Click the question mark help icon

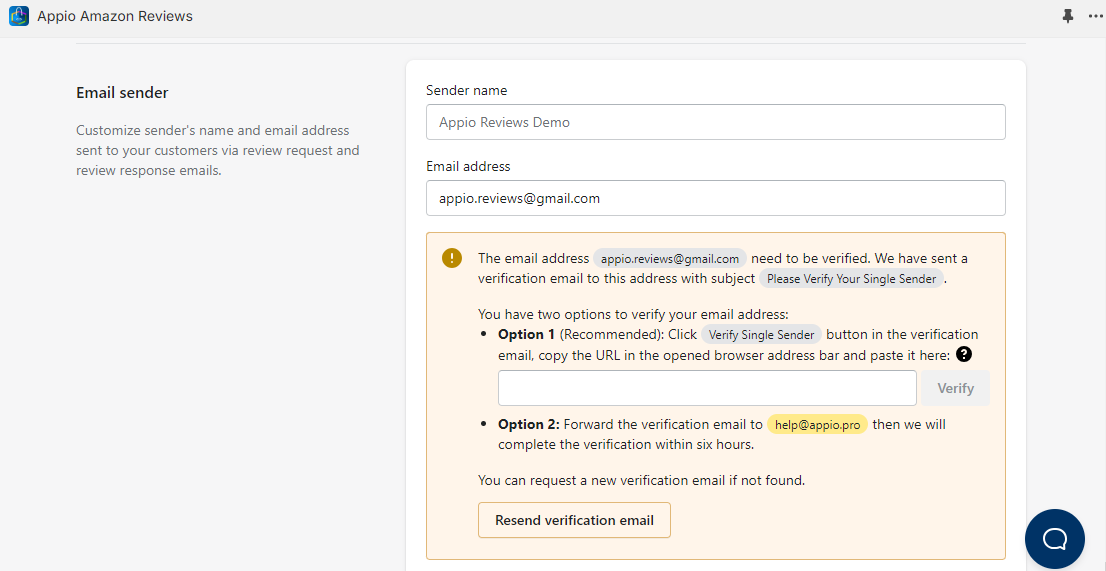tap(964, 354)
